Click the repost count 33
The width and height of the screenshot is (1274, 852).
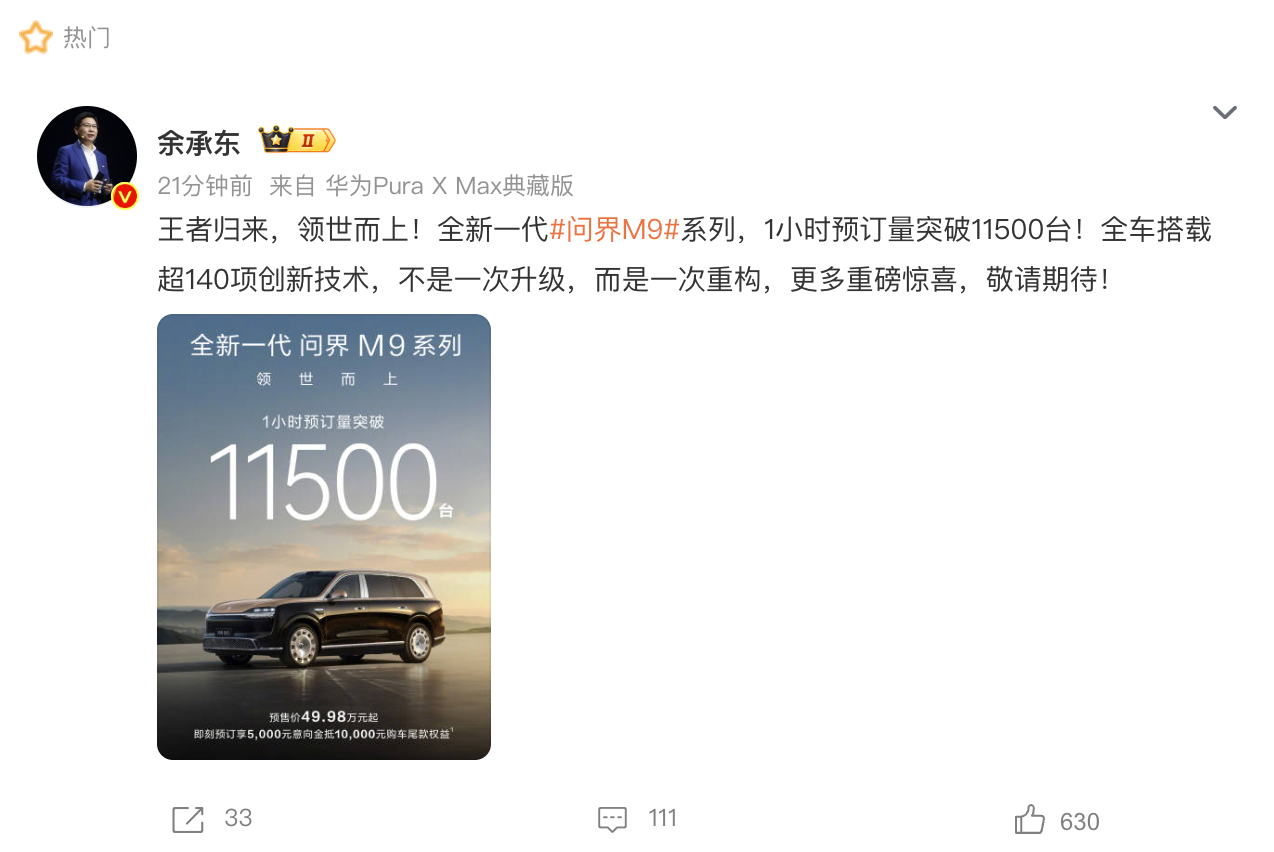point(238,818)
